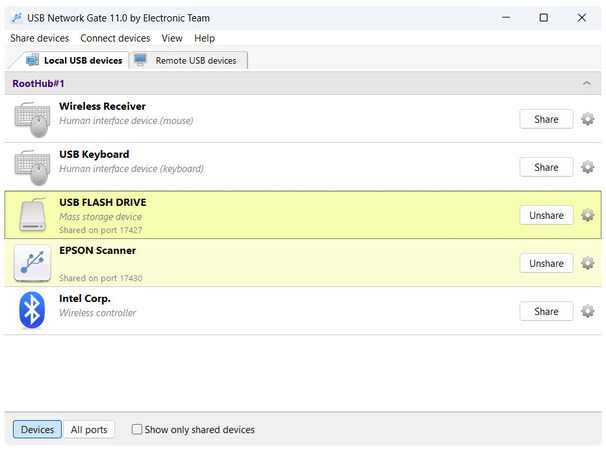The height and width of the screenshot is (450, 606).
Task: Share the Intel Corp. wireless controller
Action: pyautogui.click(x=546, y=311)
